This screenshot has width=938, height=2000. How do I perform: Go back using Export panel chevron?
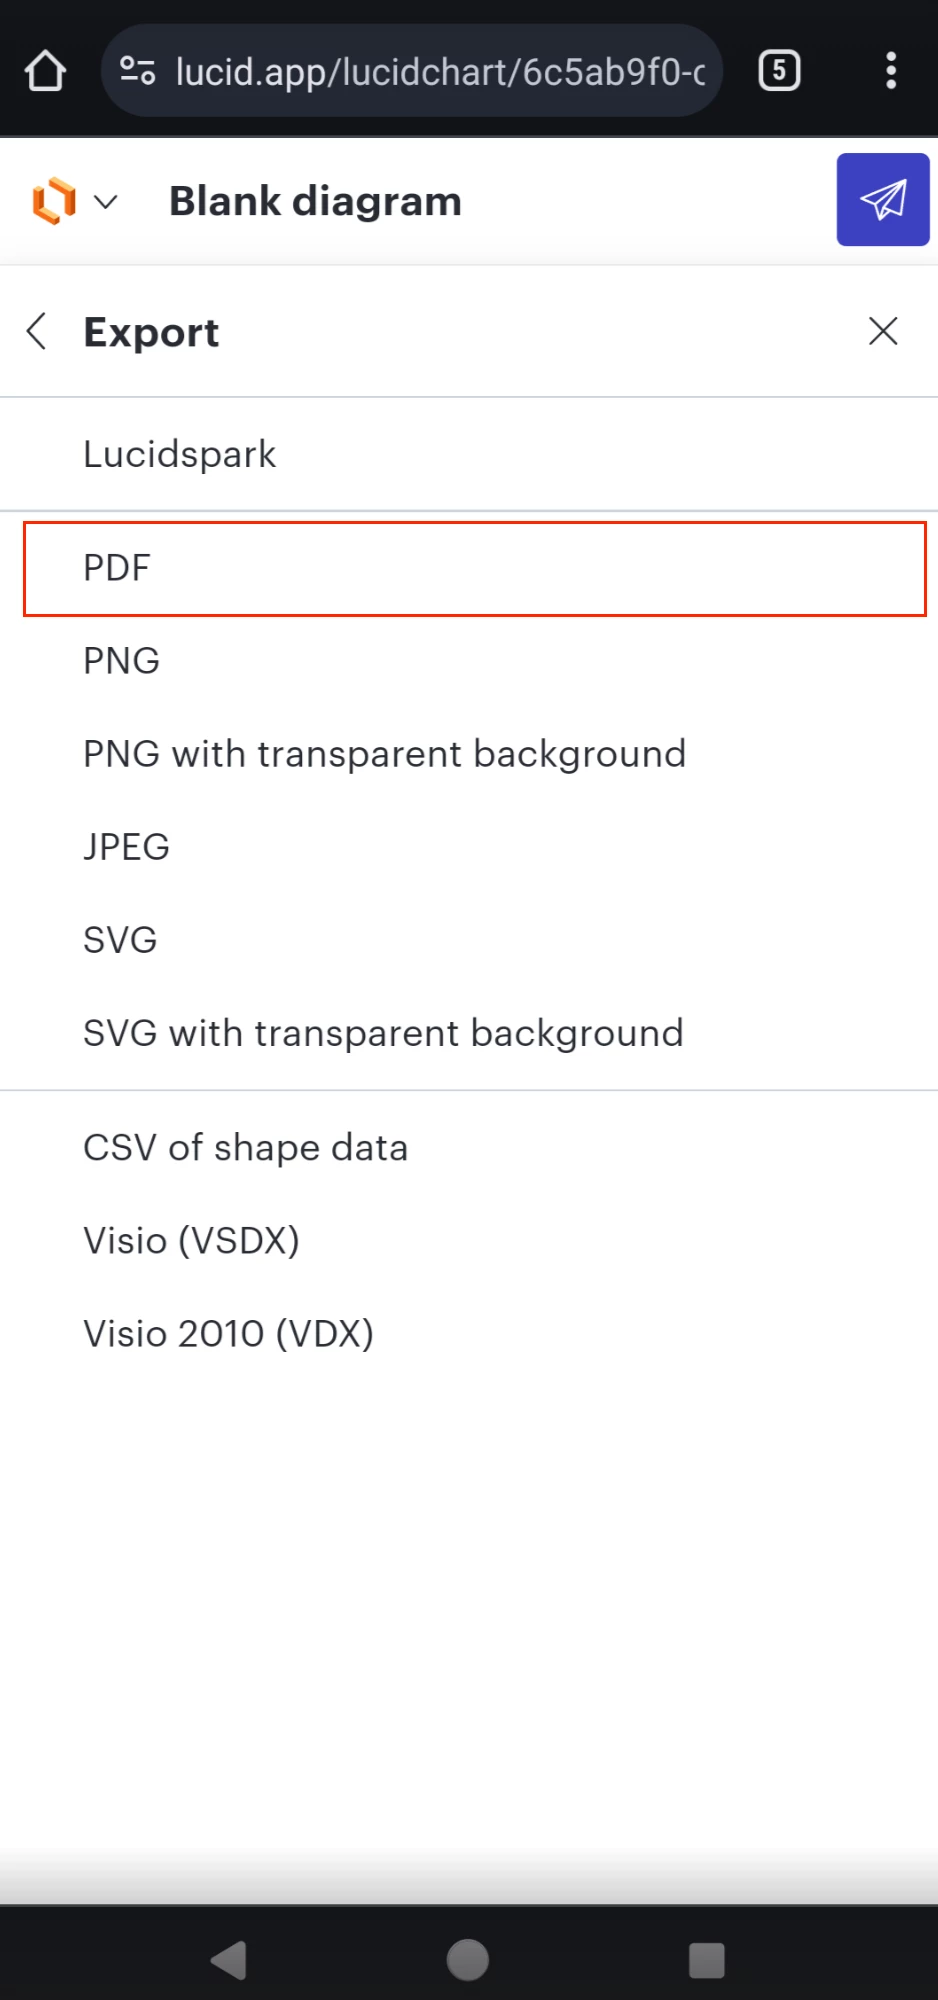[37, 331]
